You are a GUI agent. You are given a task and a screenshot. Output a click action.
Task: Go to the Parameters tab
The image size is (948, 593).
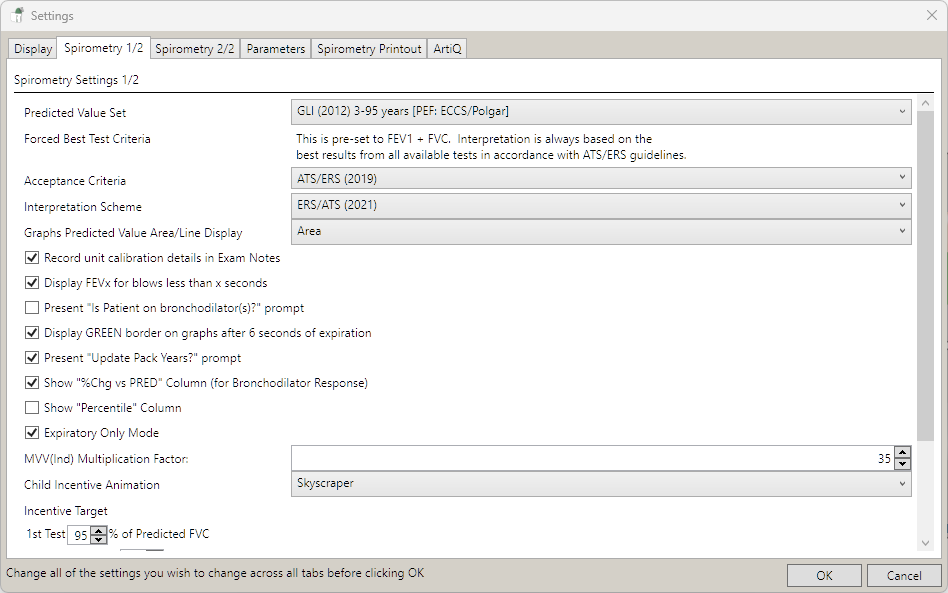point(275,49)
